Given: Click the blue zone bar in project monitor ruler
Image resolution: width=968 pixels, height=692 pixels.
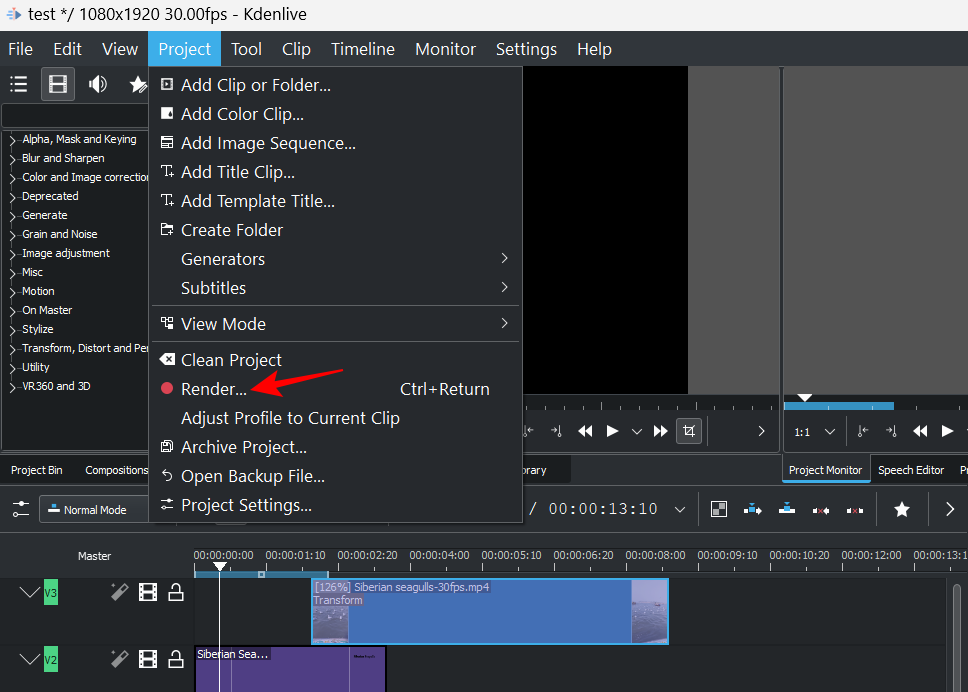Looking at the screenshot, I should click(x=838, y=406).
